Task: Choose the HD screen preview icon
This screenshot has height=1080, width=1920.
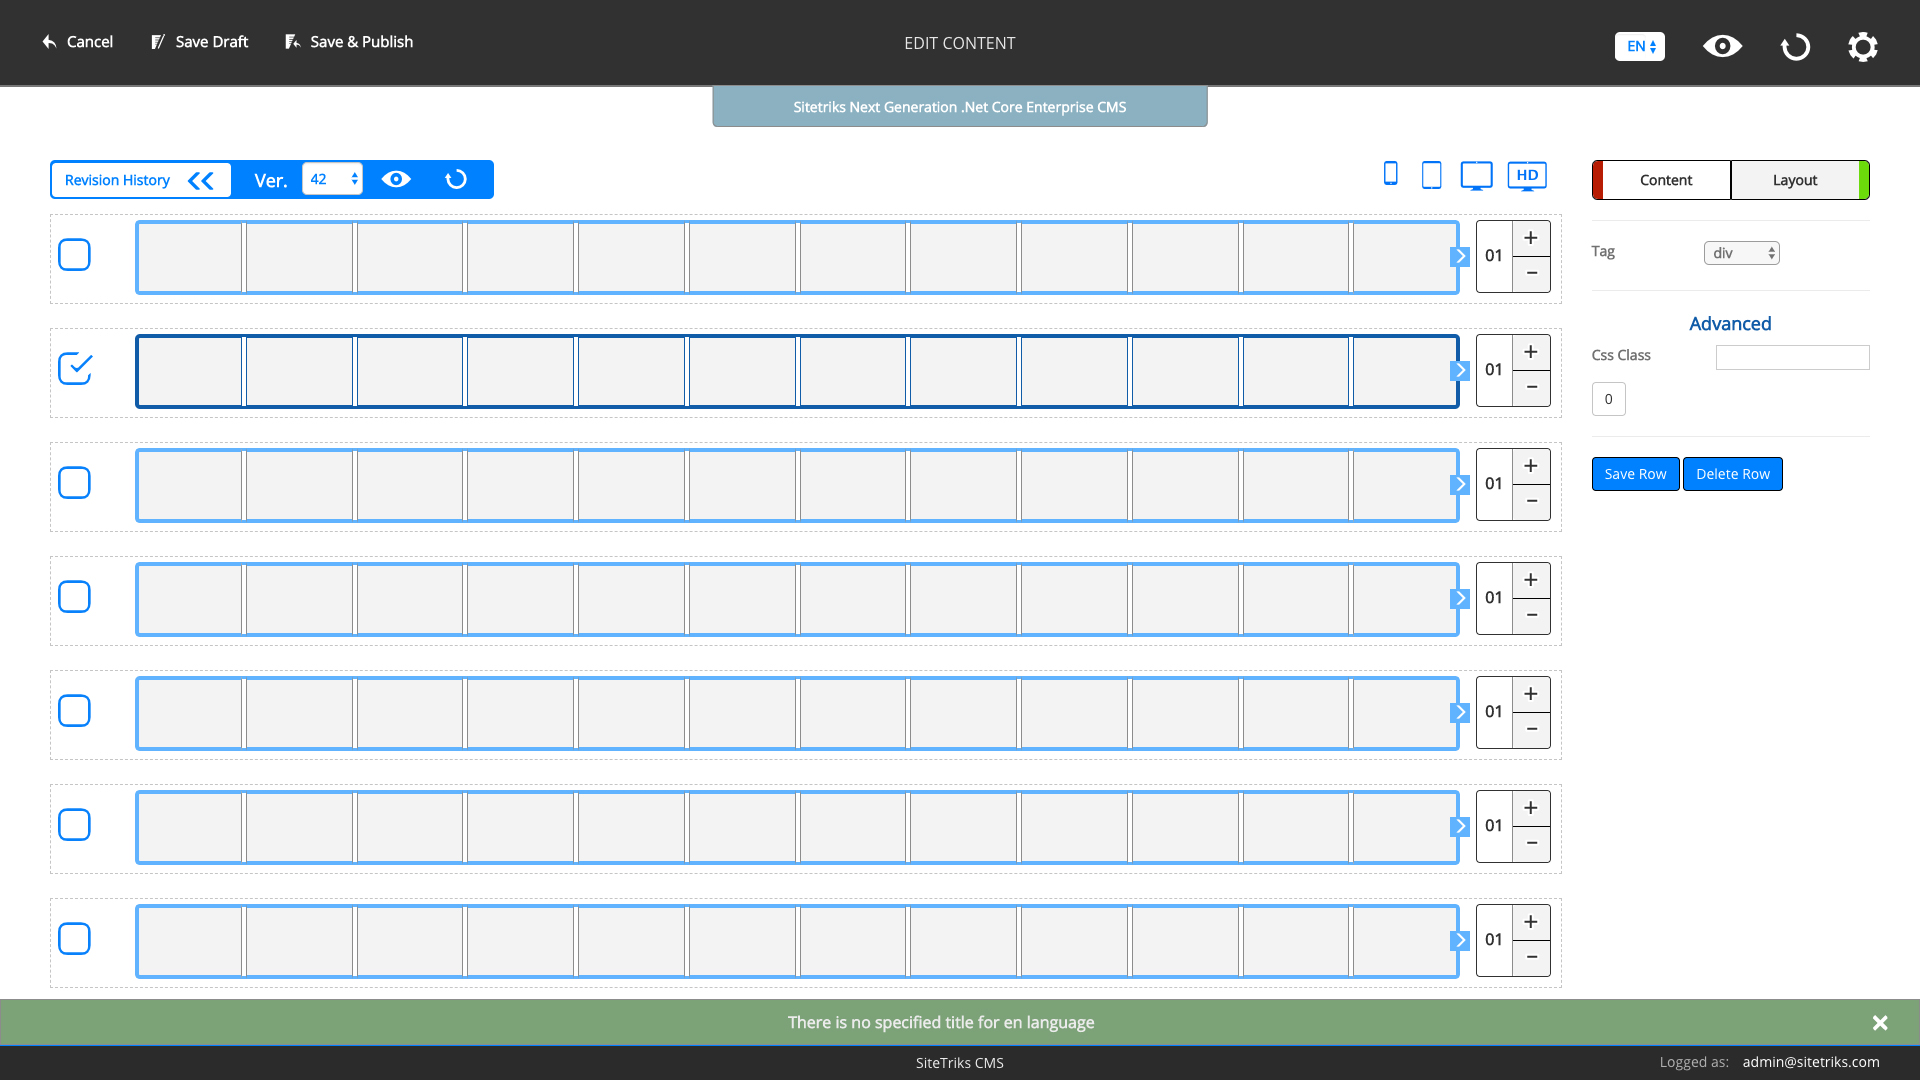Action: [1526, 176]
